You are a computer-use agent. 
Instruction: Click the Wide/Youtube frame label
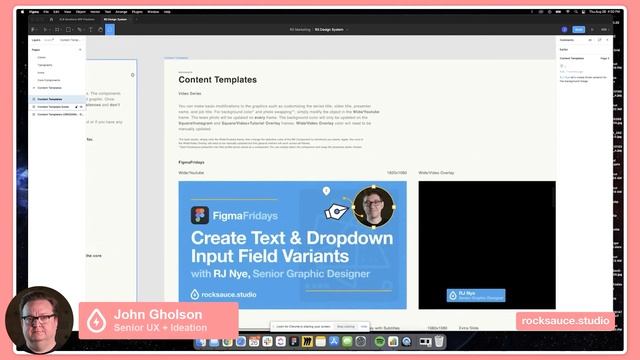point(191,173)
